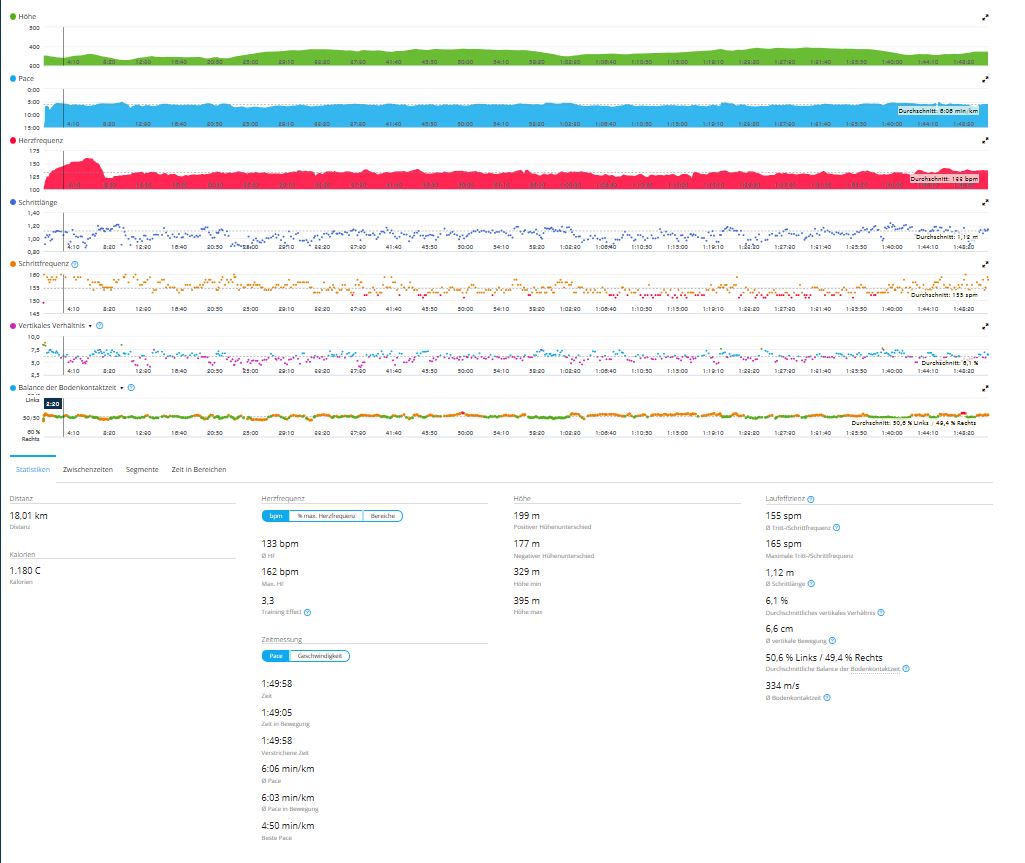Open help for Ø vertikale Bewegung
1025x863 pixels.
tap(832, 640)
